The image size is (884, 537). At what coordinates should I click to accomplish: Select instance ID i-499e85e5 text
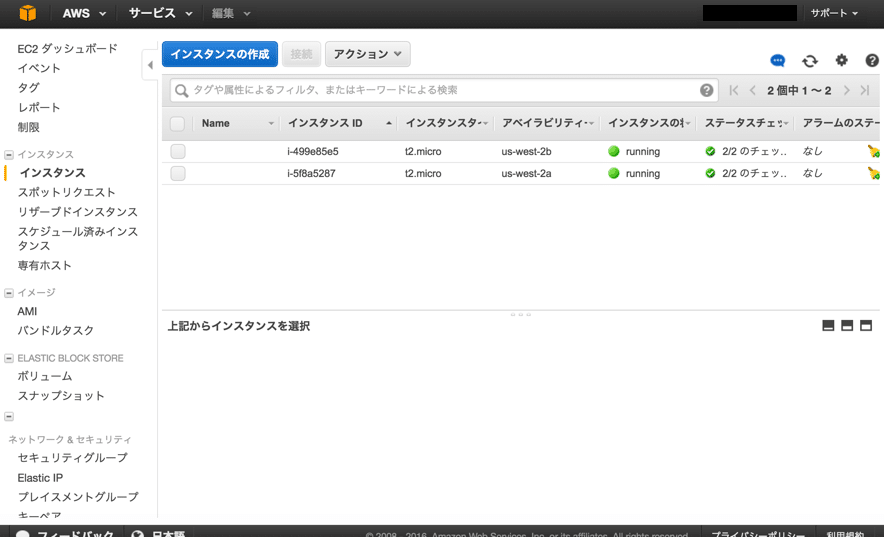tap(313, 151)
